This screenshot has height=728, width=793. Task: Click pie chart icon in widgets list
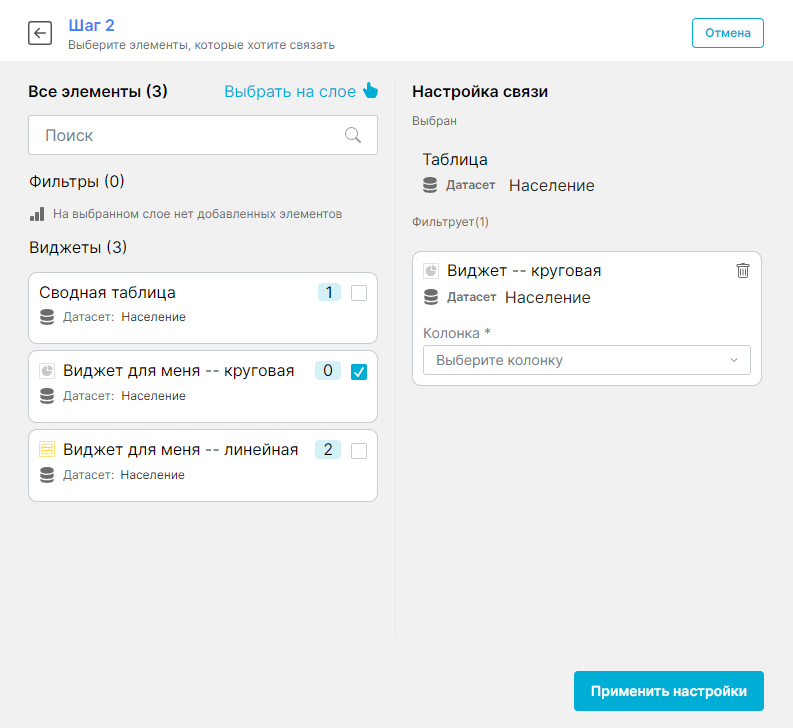[47, 371]
